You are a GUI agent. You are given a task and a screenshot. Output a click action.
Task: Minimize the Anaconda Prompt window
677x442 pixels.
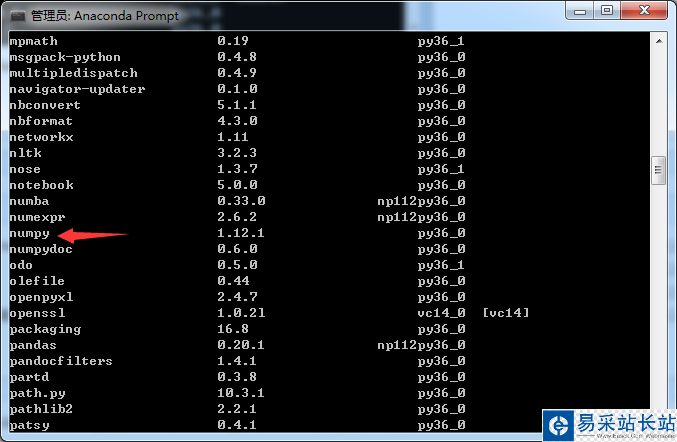[579, 11]
